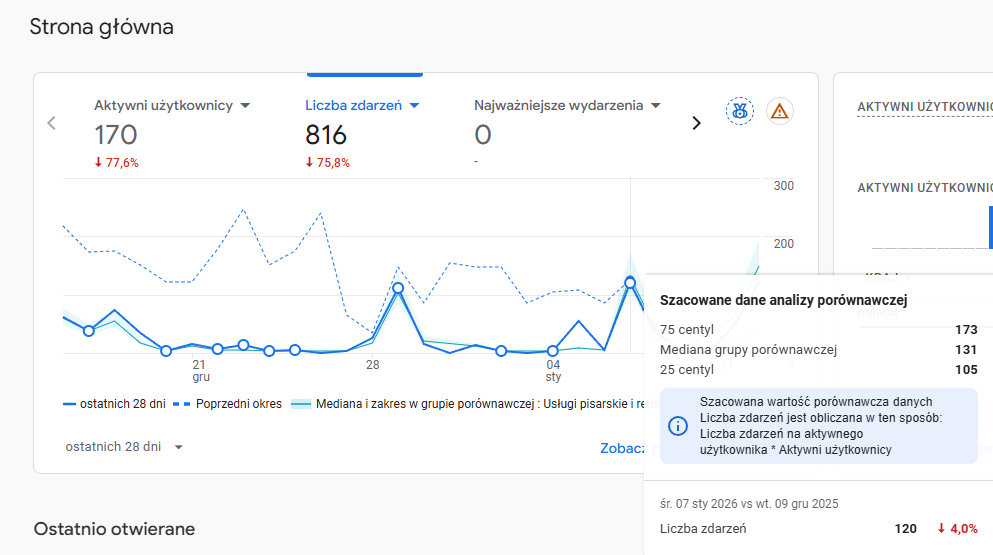Select the Aktywni użytkownicy 170 metric tab
Screen dimensions: 993x555
172,133
